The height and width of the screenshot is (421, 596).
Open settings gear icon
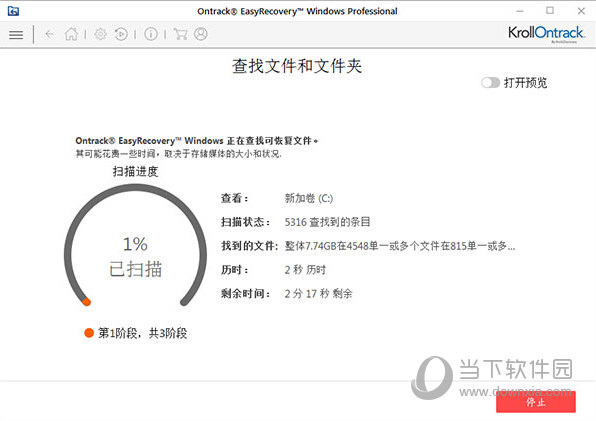pyautogui.click(x=100, y=34)
